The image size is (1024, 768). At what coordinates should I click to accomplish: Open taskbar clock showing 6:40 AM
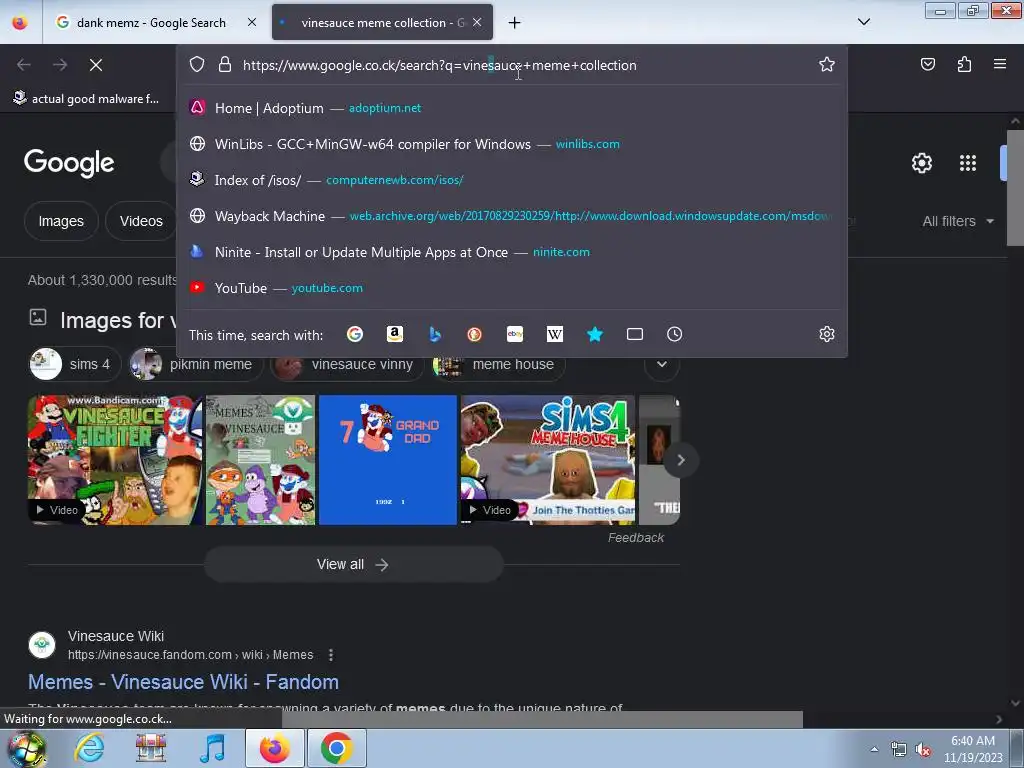pyautogui.click(x=972, y=749)
